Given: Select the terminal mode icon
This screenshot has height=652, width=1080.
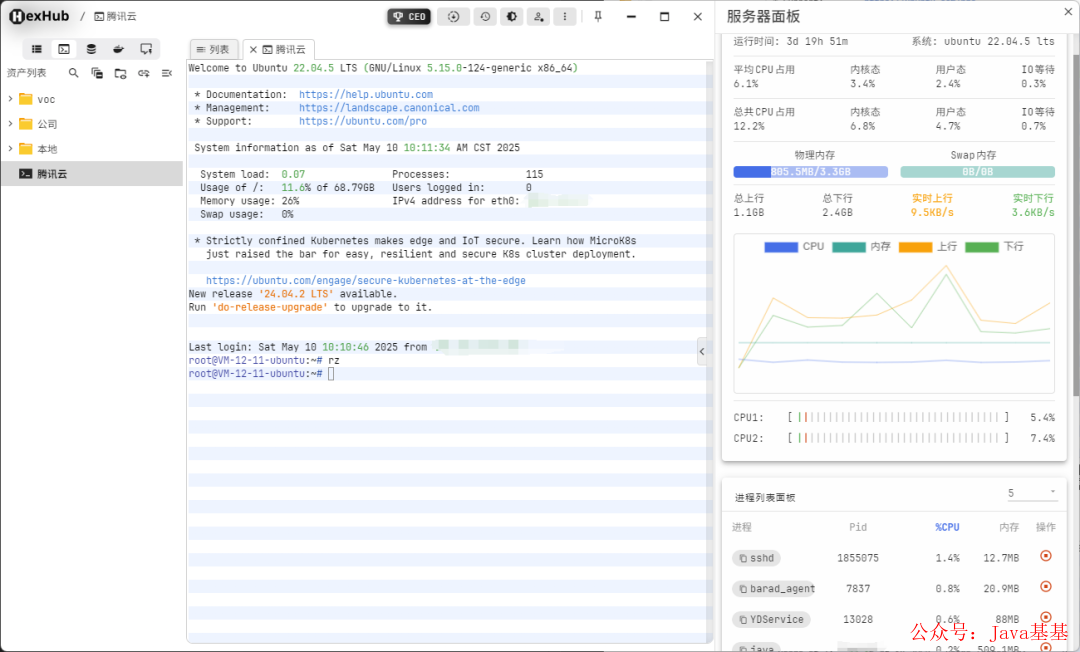Looking at the screenshot, I should tap(64, 49).
